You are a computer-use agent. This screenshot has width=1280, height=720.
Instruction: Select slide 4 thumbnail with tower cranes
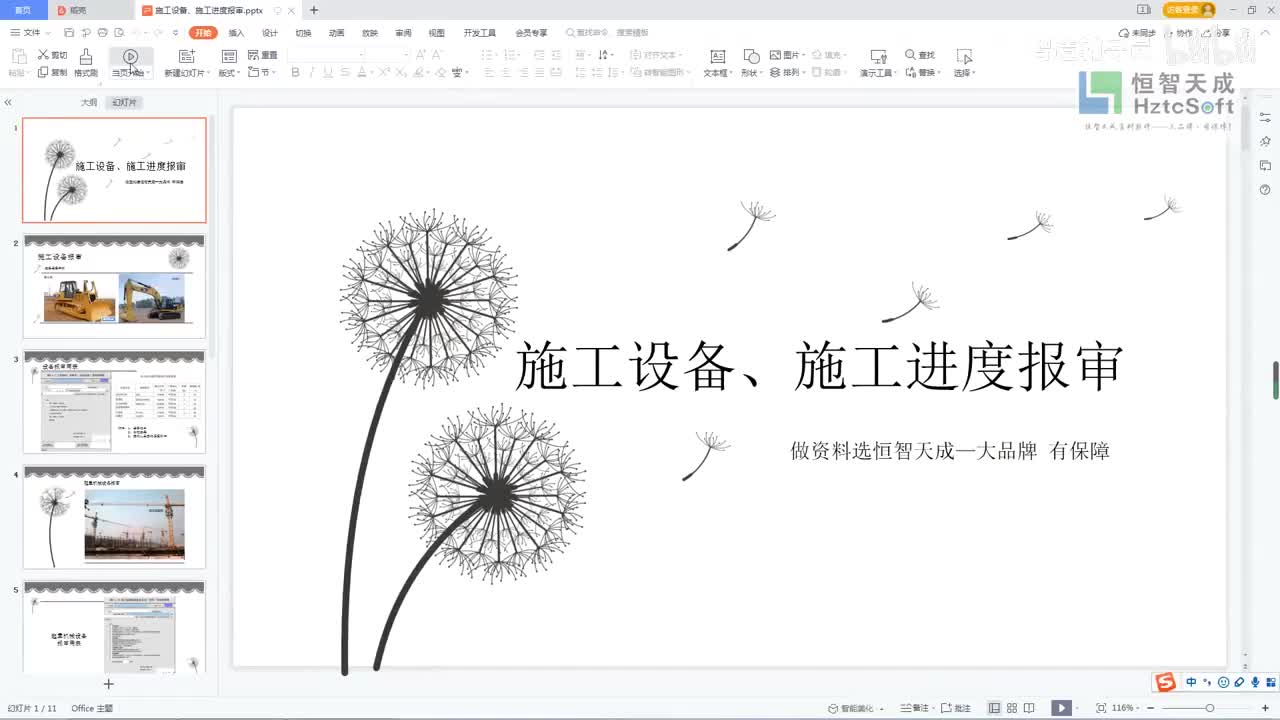[x=114, y=517]
